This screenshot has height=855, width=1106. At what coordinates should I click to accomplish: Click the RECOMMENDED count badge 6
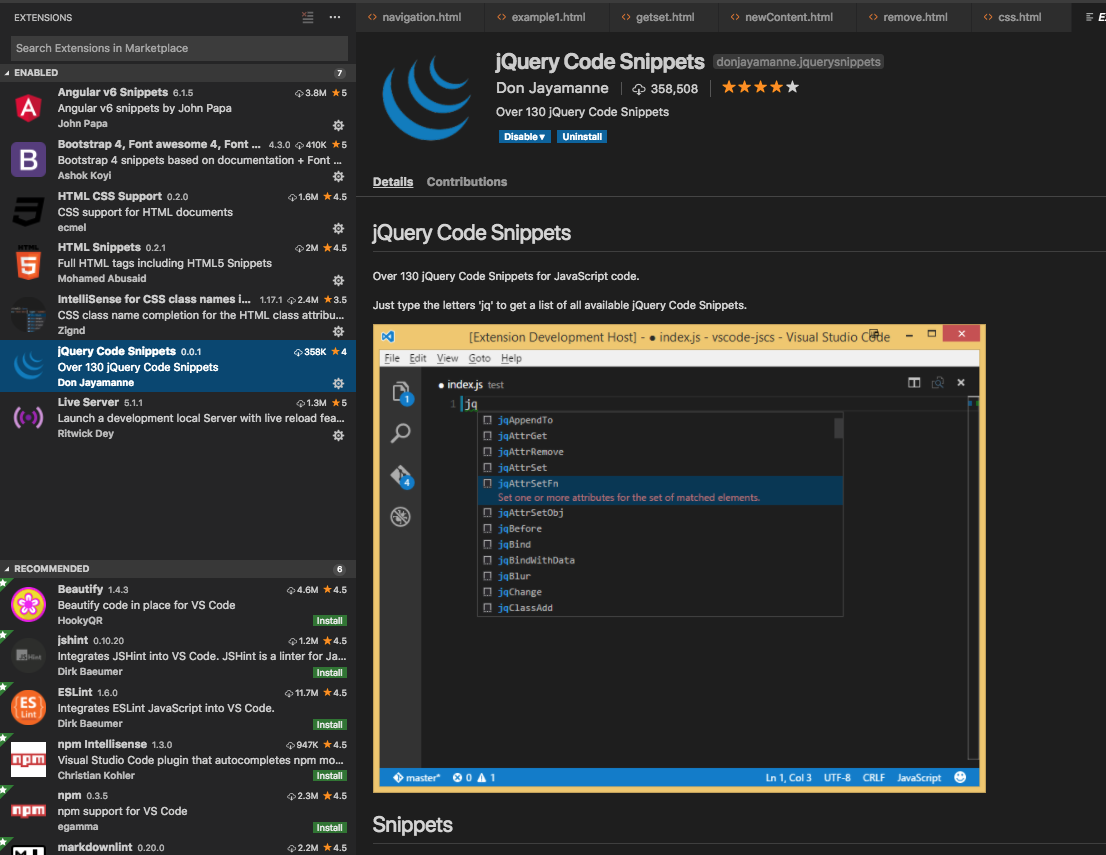point(339,569)
